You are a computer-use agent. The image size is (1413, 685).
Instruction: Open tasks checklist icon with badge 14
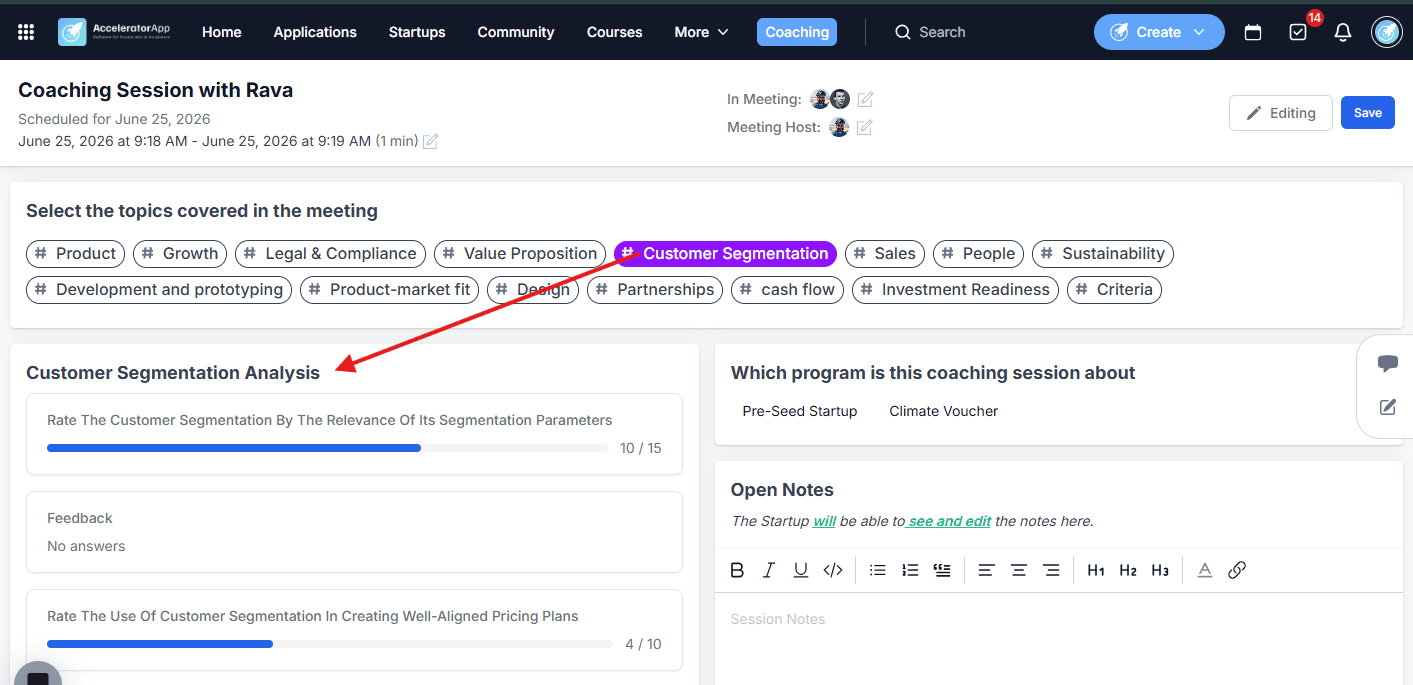click(1298, 32)
